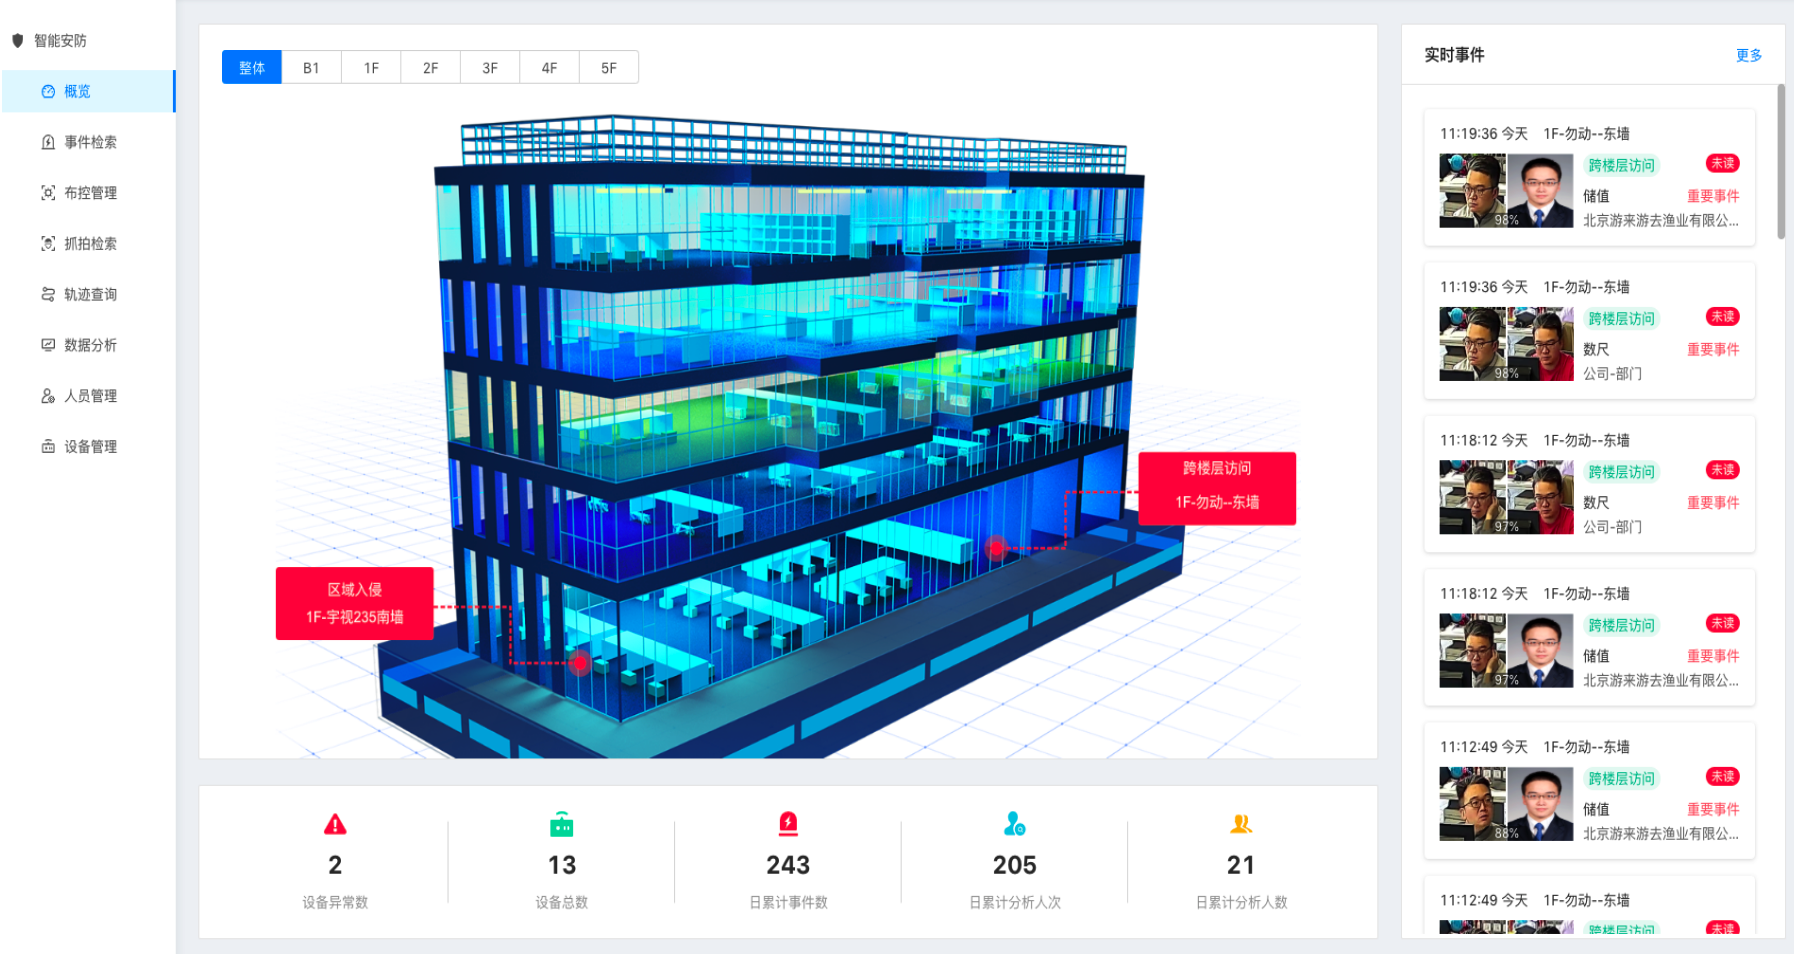Image resolution: width=1794 pixels, height=954 pixels.
Task: Click the 2 设备异常数 value
Action: pyautogui.click(x=335, y=865)
